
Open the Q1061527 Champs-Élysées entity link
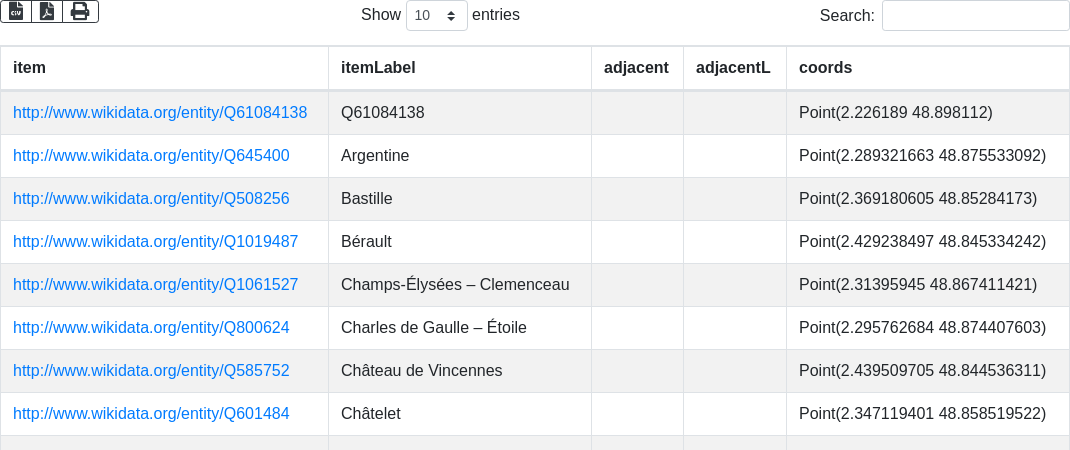coord(155,285)
